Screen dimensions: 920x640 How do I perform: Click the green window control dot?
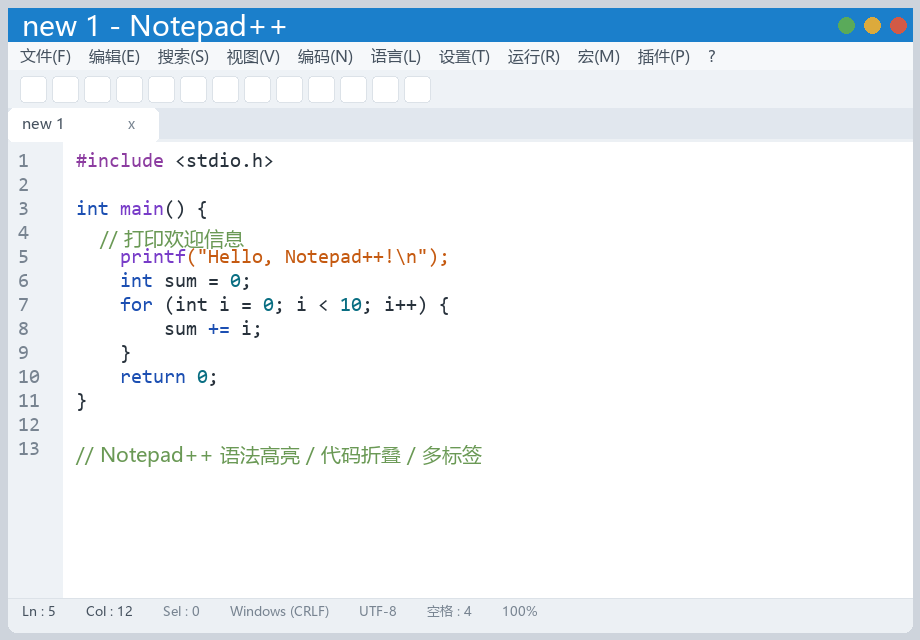coord(846,26)
